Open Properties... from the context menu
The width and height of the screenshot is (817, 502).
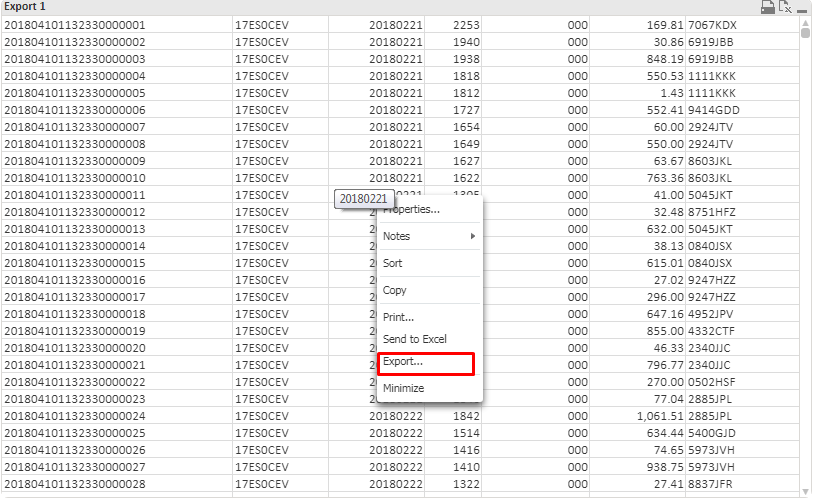tap(411, 210)
